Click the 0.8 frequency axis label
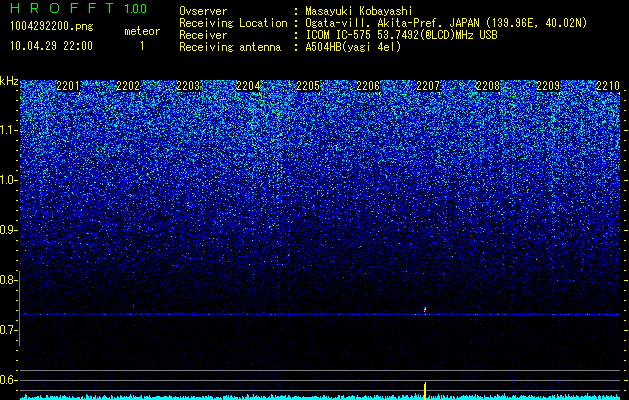Viewport: 629px width, 400px height. click(x=8, y=280)
